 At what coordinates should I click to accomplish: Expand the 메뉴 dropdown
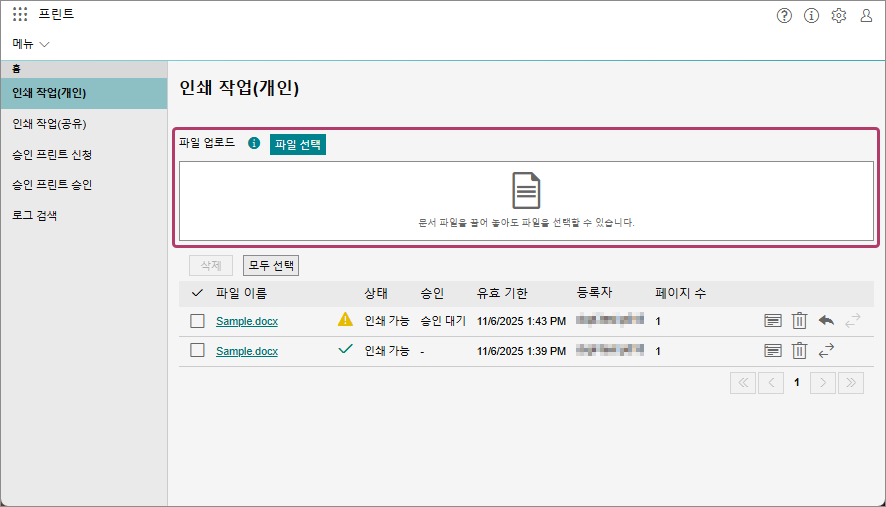click(31, 44)
